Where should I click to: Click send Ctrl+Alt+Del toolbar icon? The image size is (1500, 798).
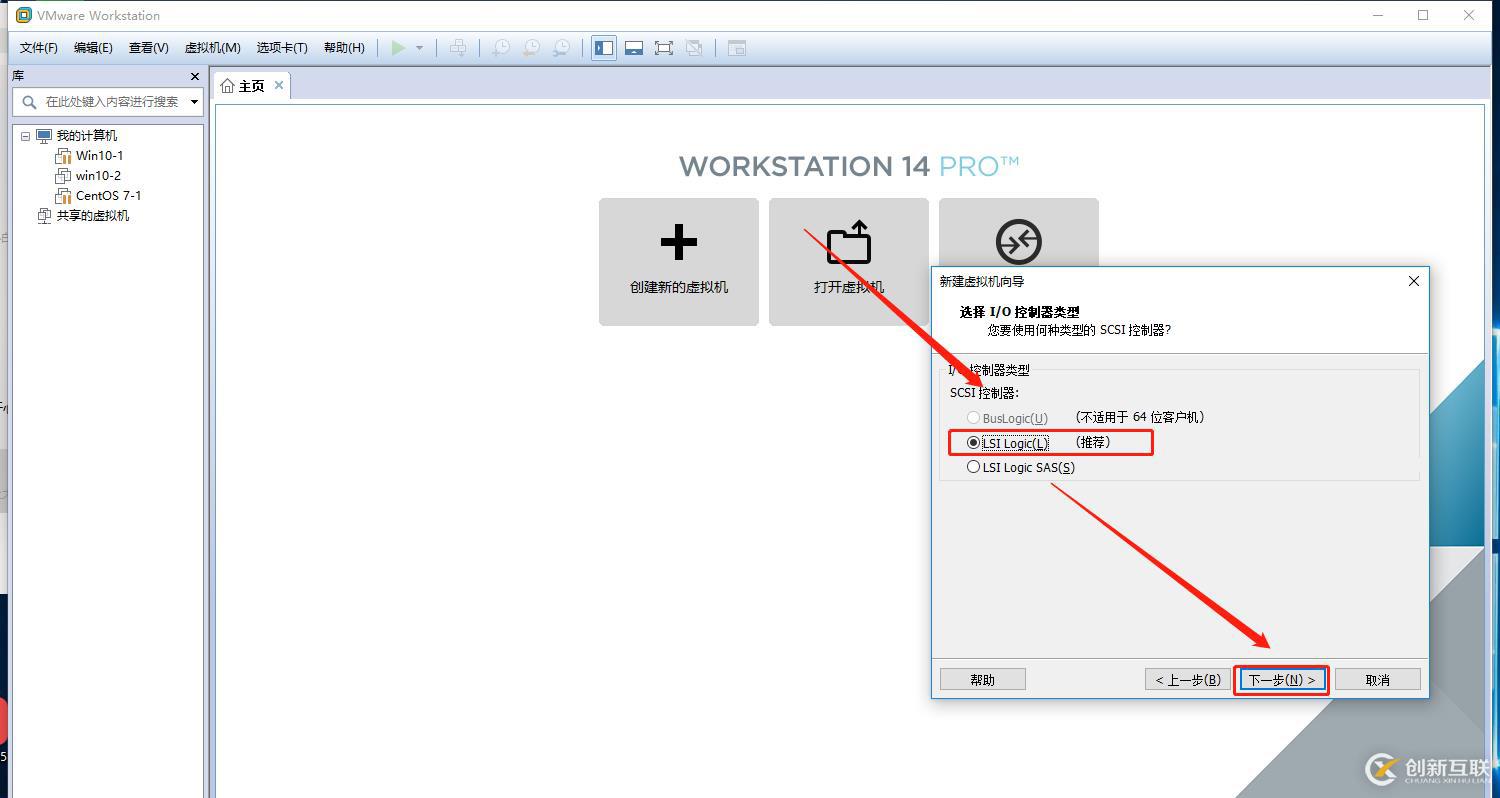click(x=458, y=48)
